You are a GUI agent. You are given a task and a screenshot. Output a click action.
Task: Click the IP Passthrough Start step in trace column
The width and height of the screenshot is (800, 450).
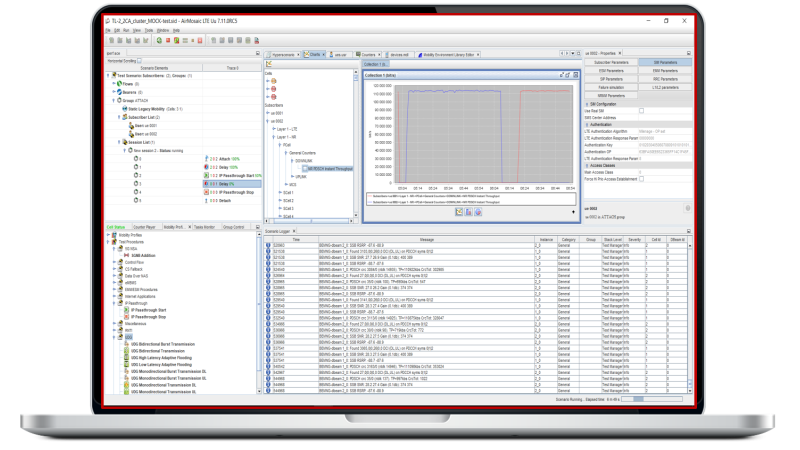[233, 176]
